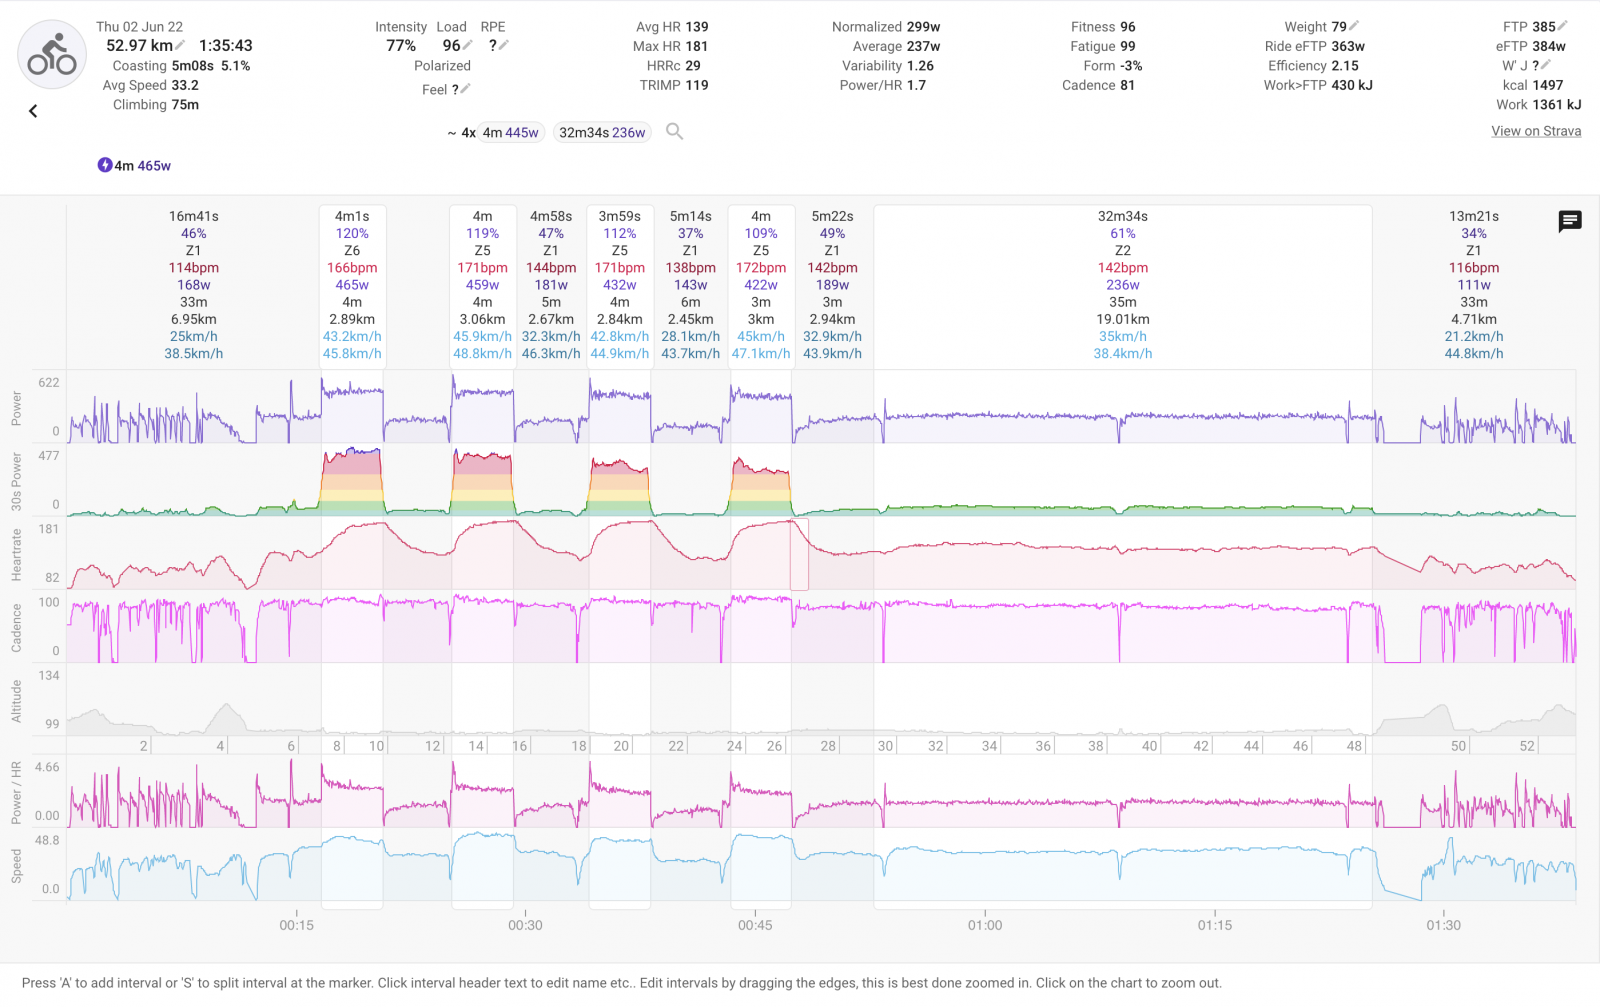Select the 4m 445w interval chip

coord(510,133)
